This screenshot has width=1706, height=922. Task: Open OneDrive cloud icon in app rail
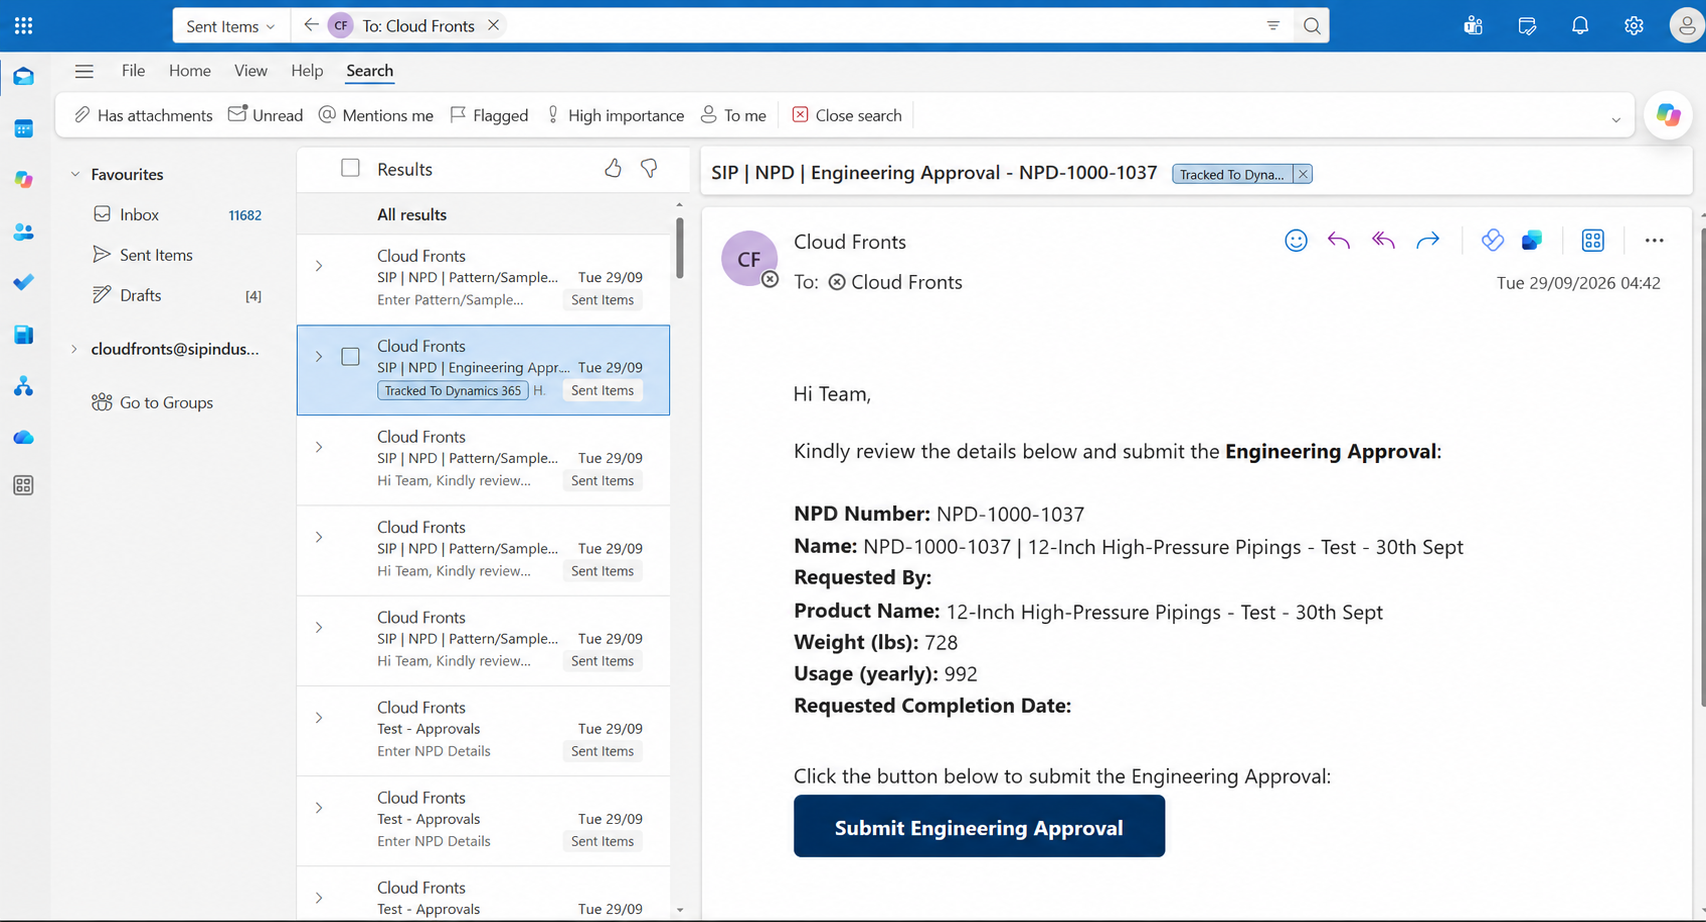pos(24,438)
